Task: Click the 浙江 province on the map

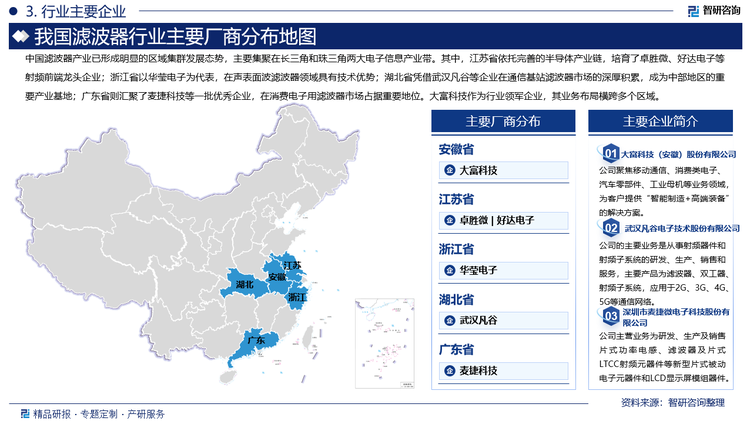Action: (297, 298)
